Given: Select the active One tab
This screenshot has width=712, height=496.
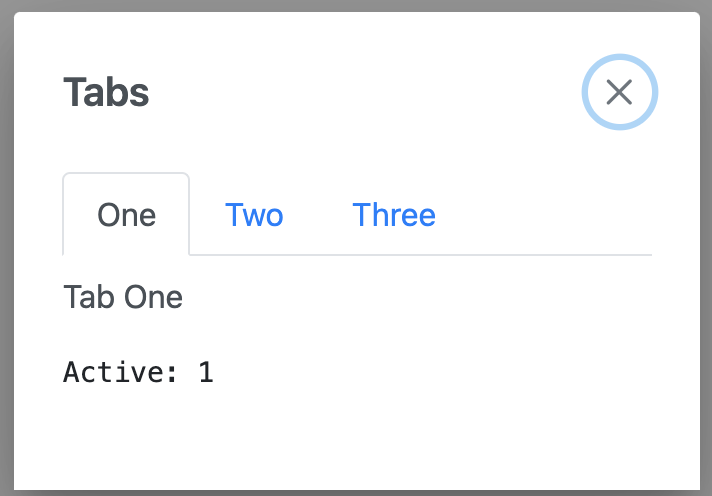Looking at the screenshot, I should (126, 215).
